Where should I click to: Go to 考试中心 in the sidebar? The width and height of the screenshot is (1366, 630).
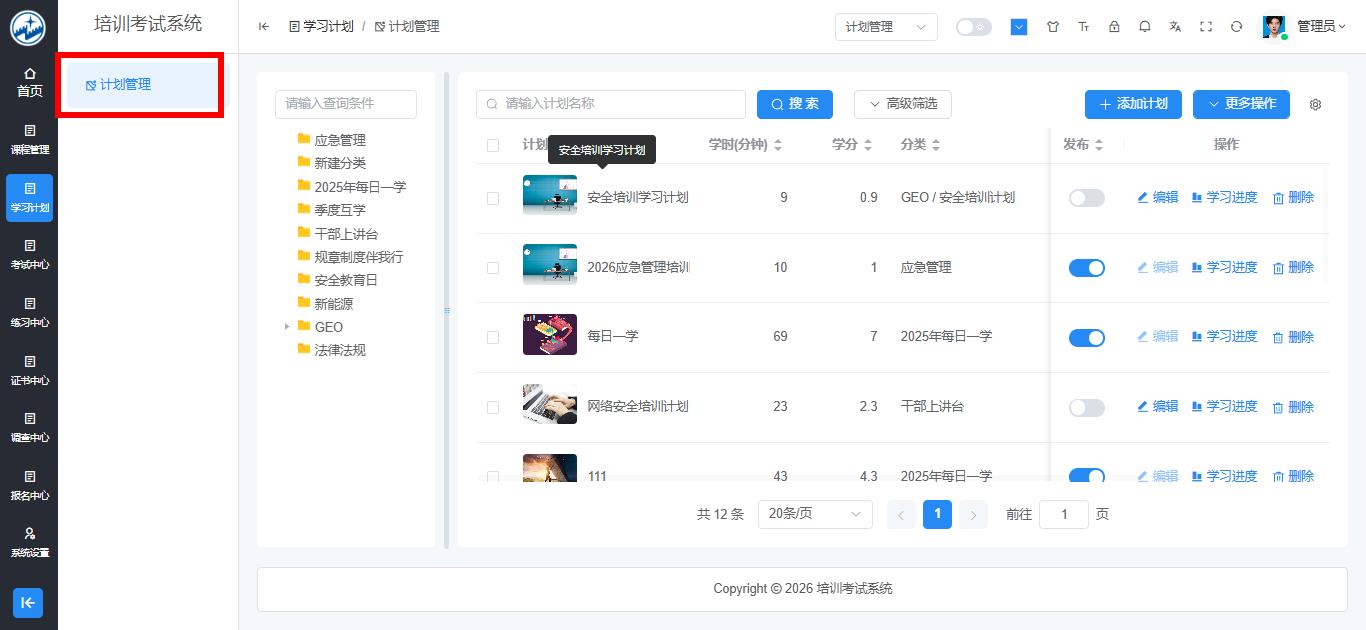tap(29, 255)
